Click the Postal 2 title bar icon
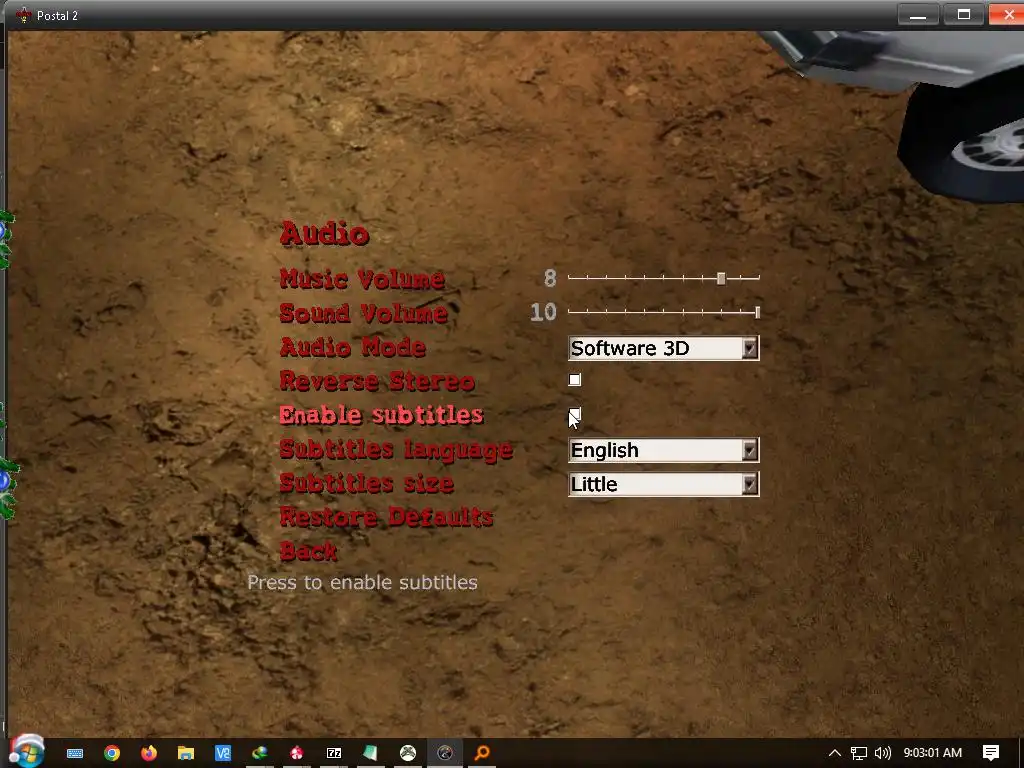The height and width of the screenshot is (768, 1024). 24,15
